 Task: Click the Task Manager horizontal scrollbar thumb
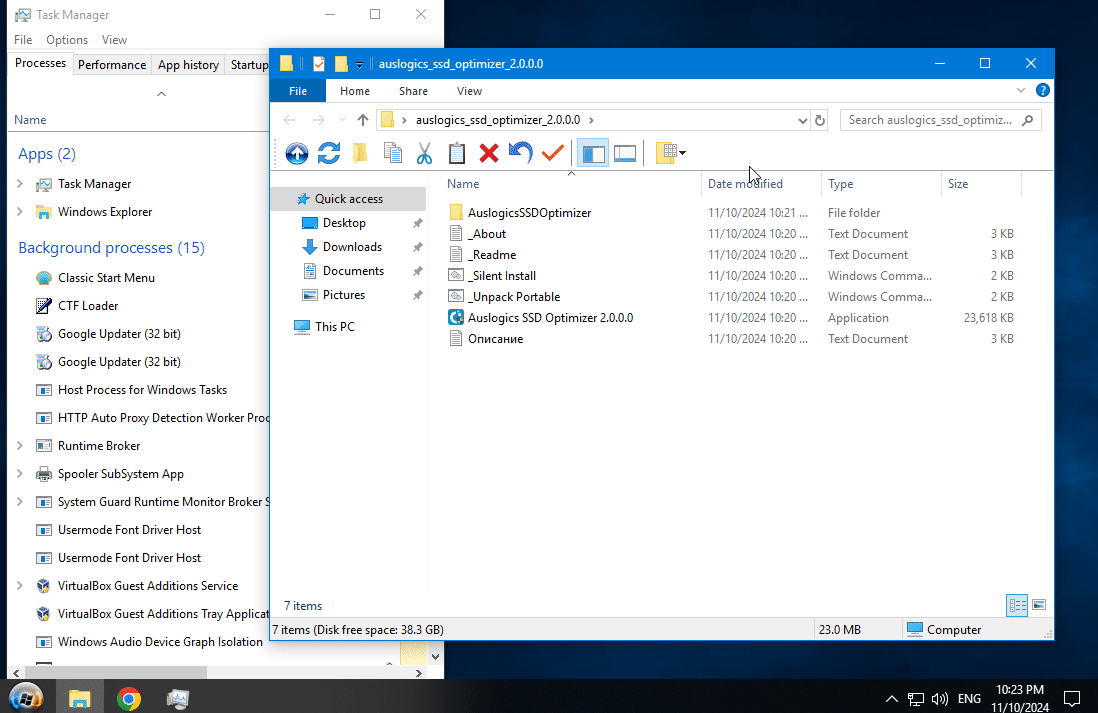click(x=114, y=673)
